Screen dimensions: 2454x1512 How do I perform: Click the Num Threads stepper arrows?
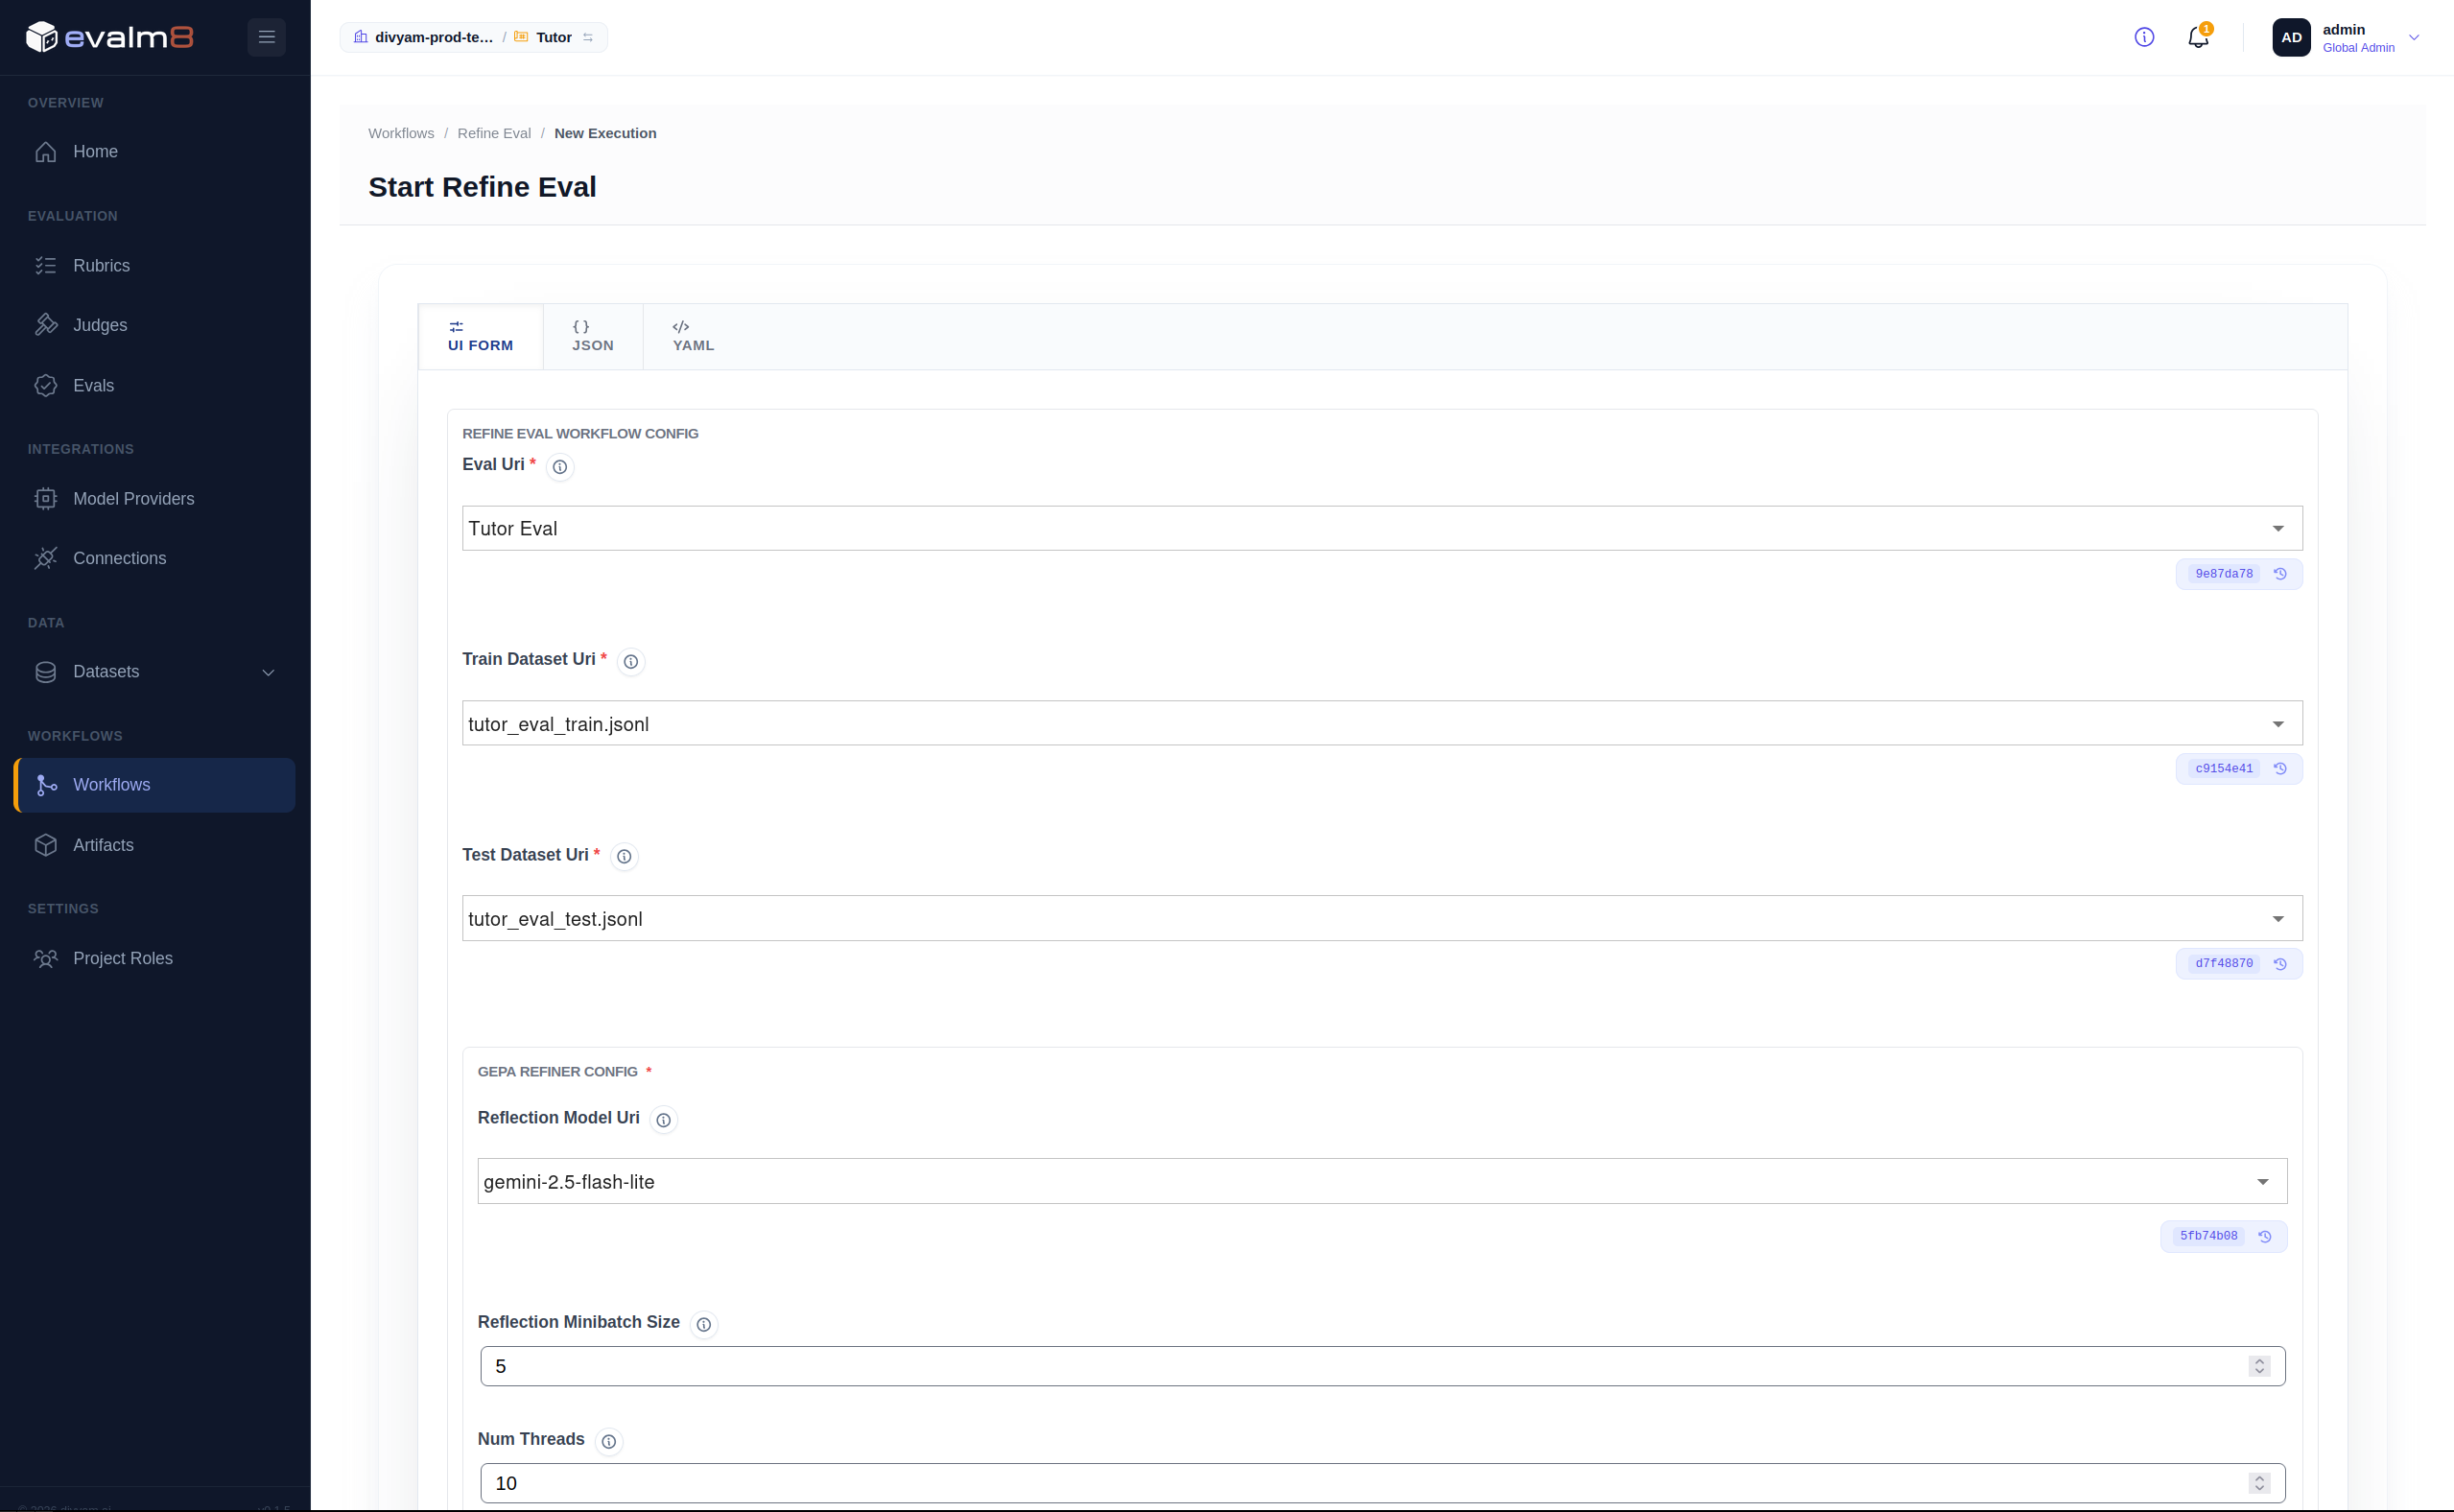coord(2259,1483)
